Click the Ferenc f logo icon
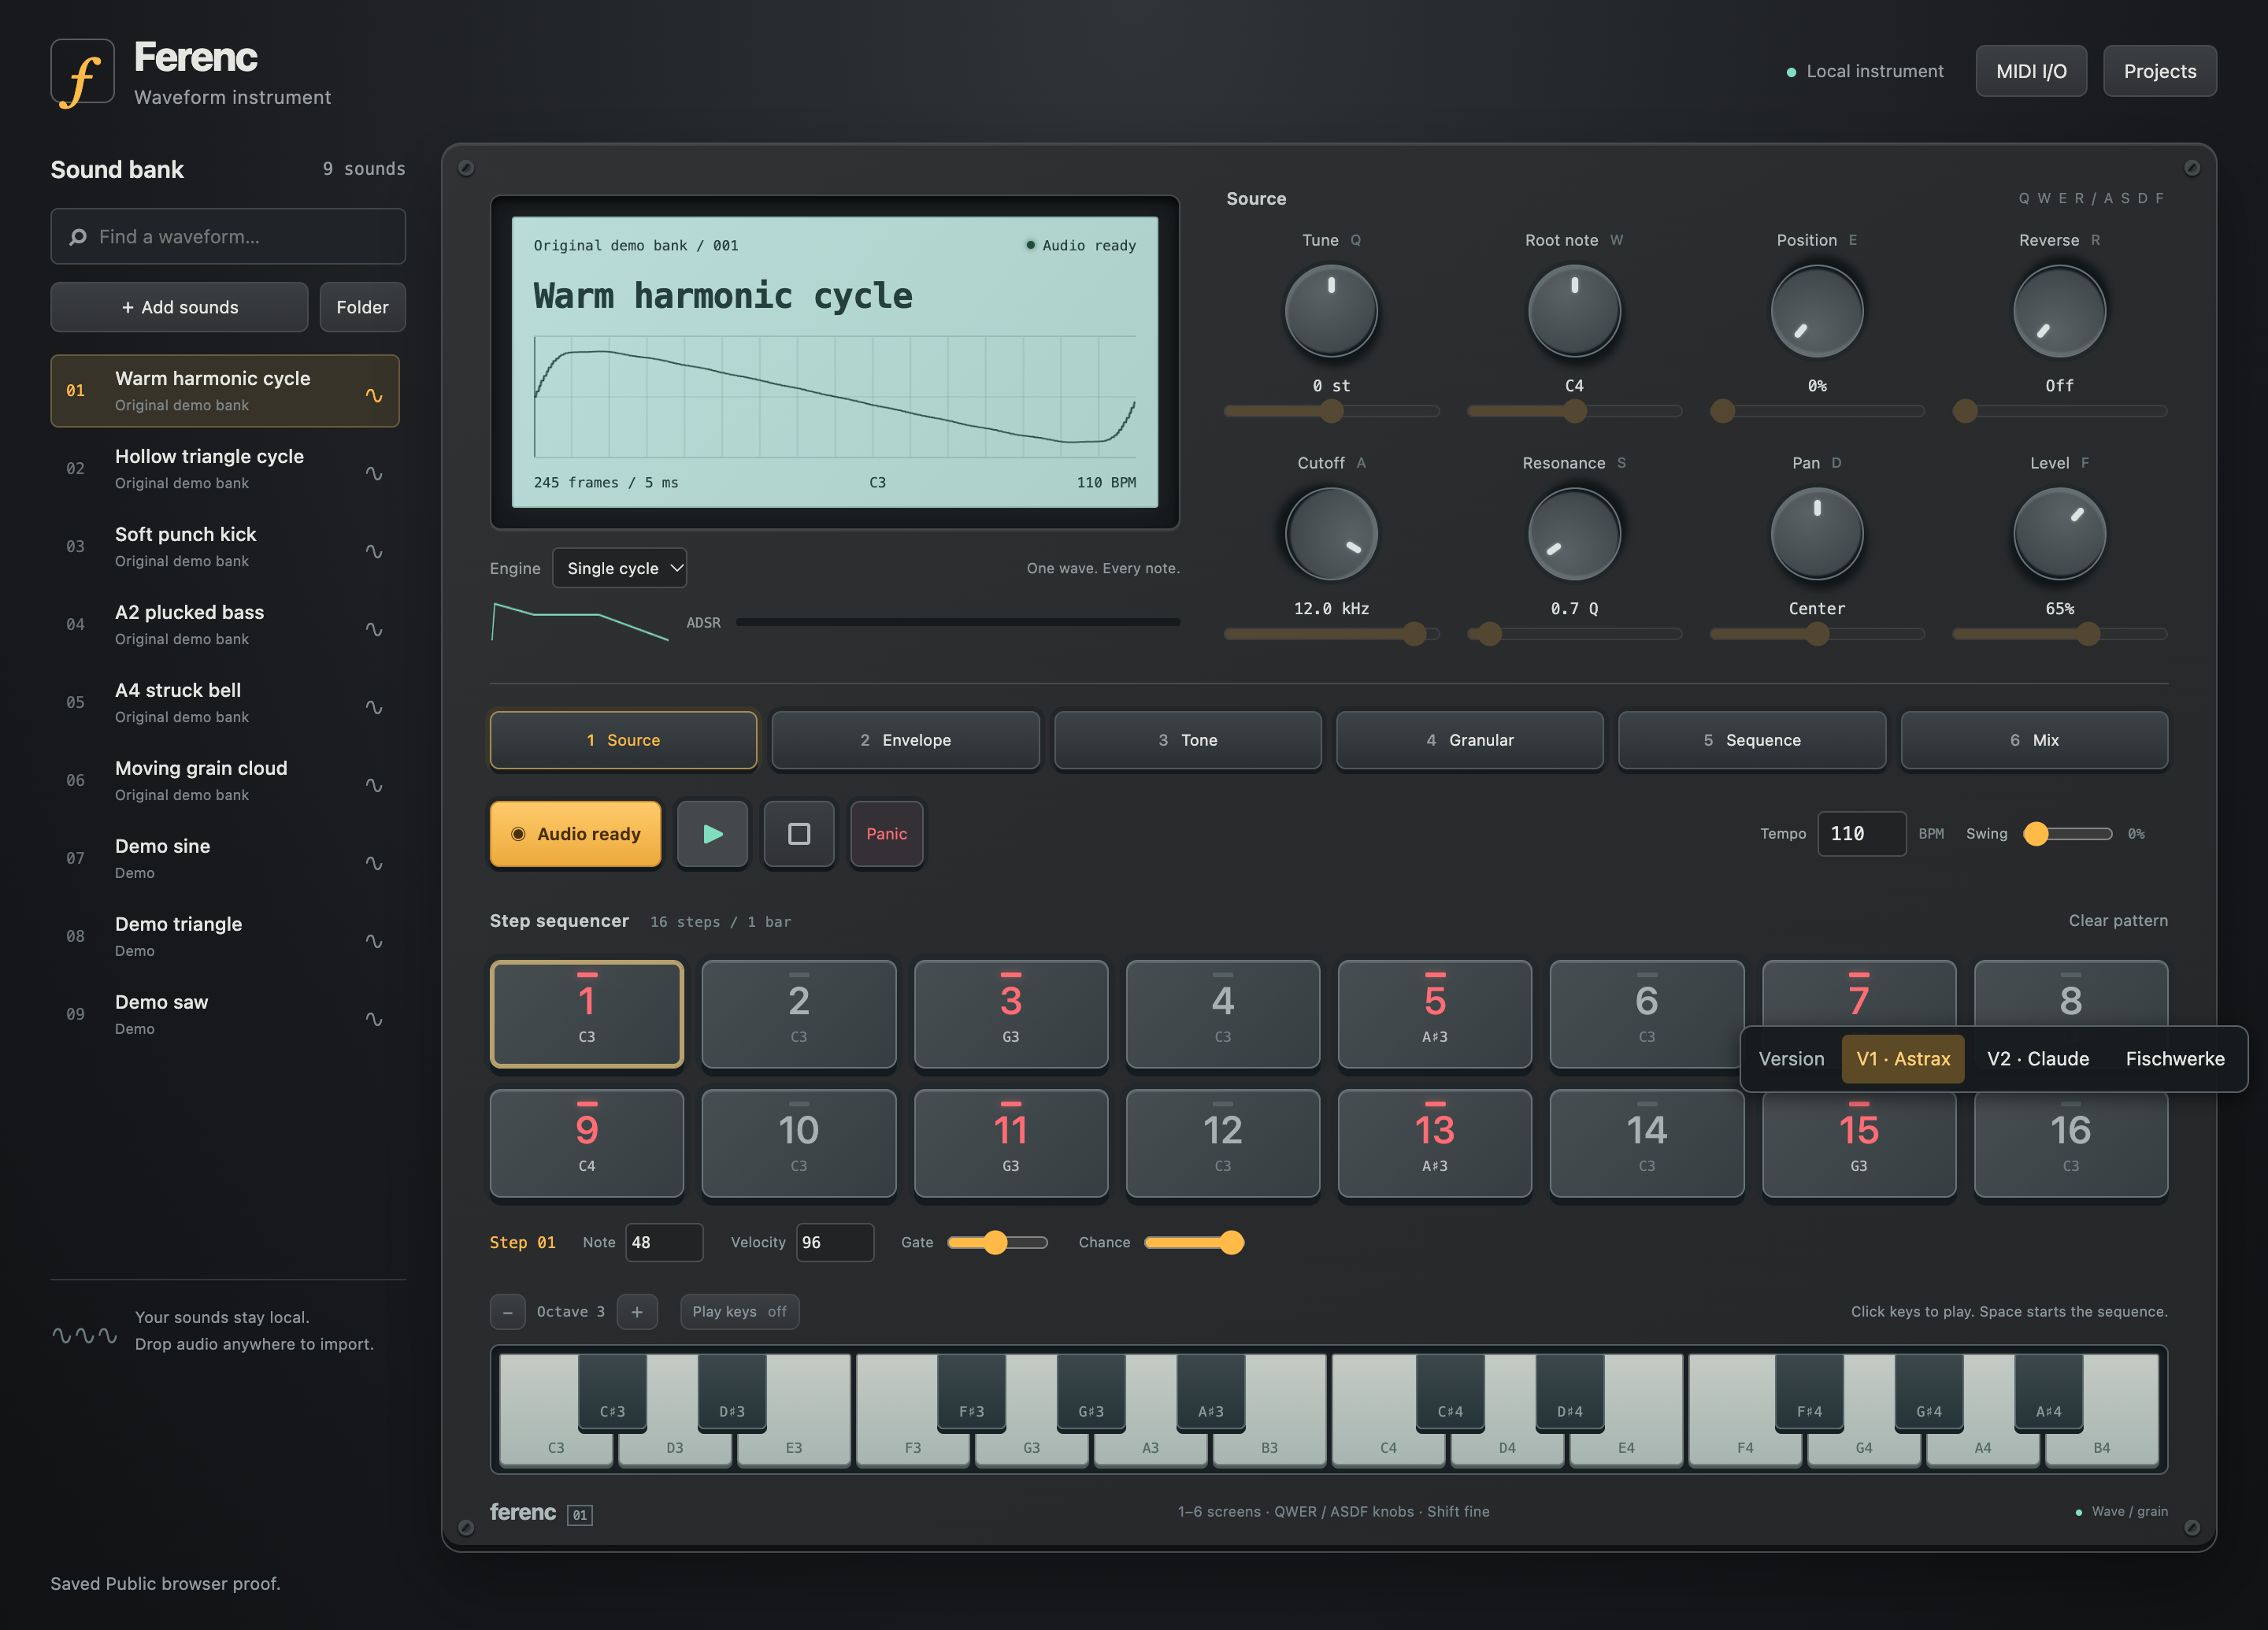 coord(82,72)
